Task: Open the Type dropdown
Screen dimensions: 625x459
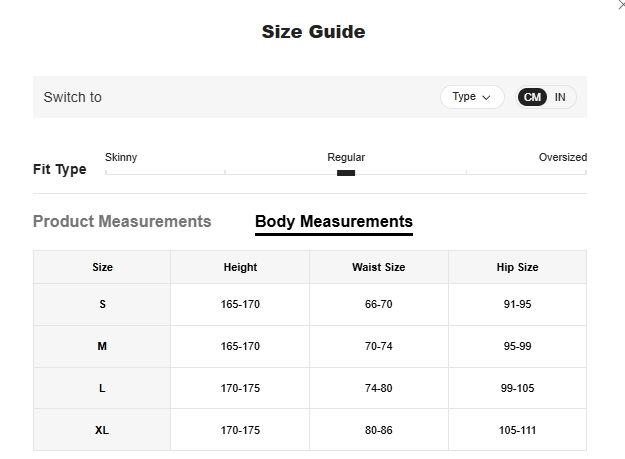Action: point(472,97)
